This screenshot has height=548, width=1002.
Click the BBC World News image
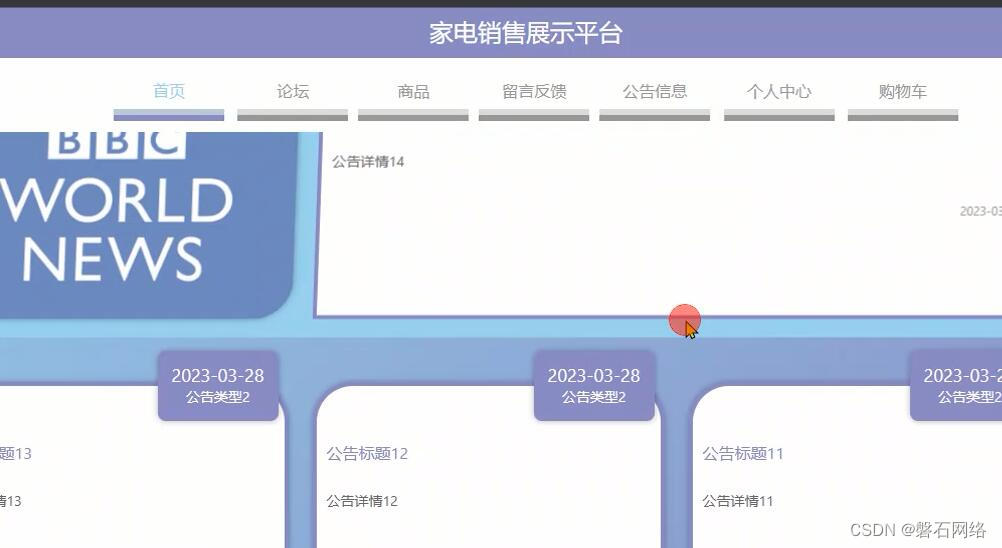[x=147, y=224]
